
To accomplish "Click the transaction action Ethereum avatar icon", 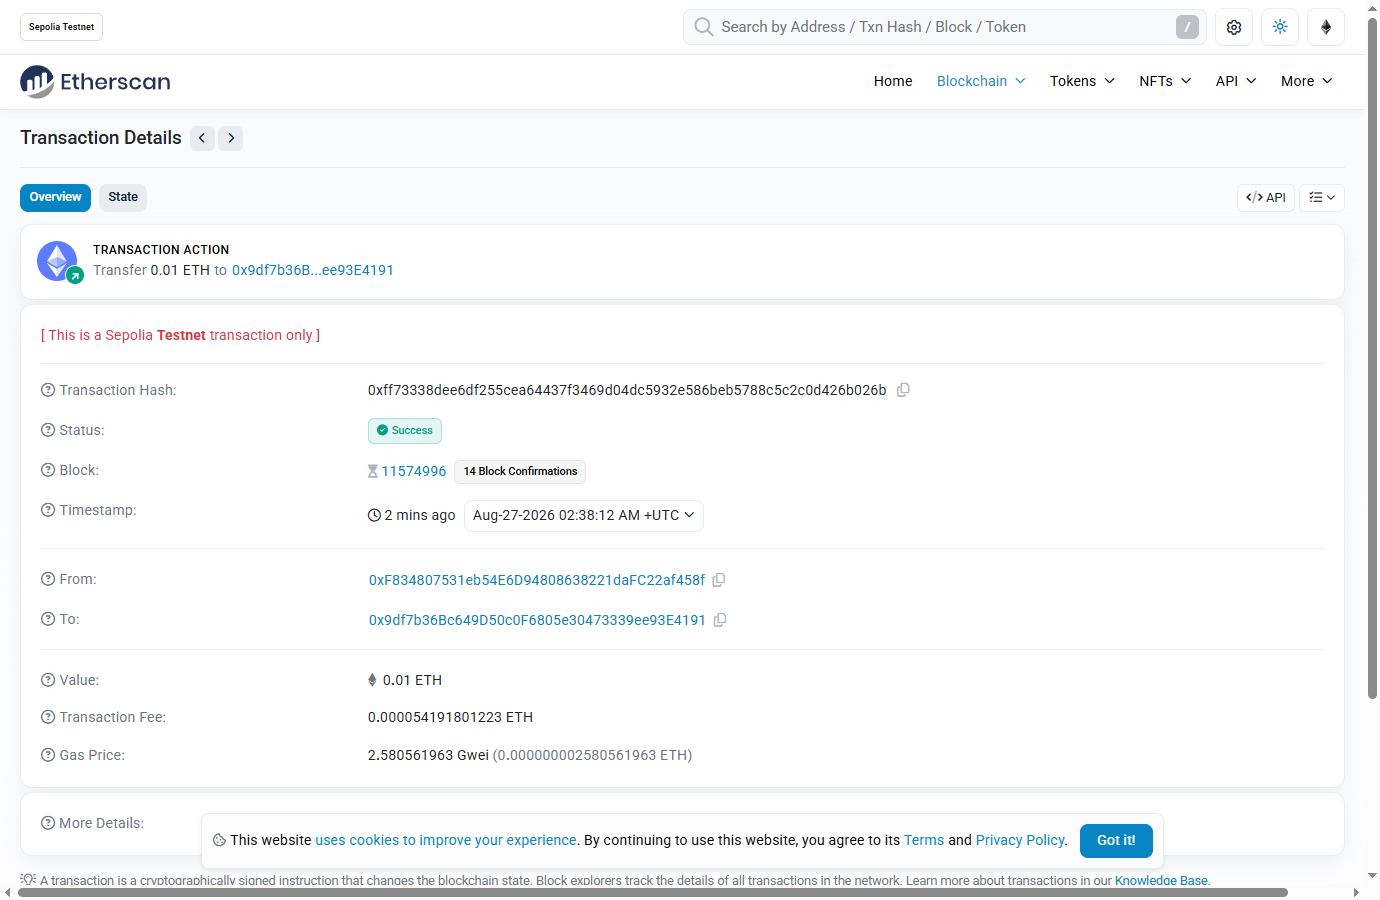I will click(x=58, y=262).
